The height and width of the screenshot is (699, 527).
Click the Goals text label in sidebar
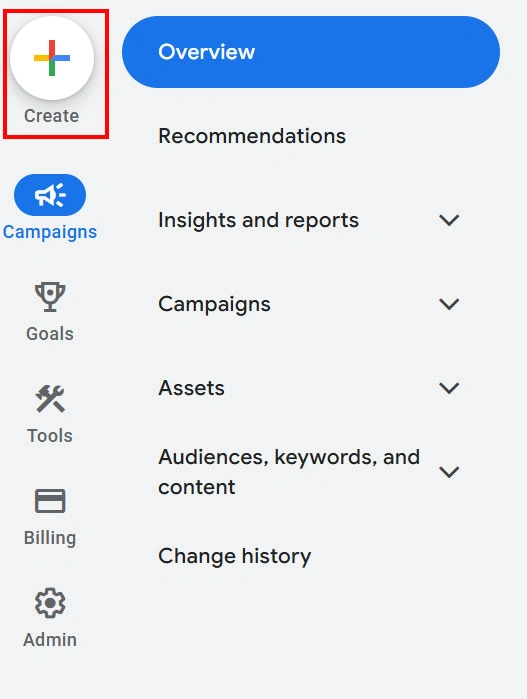click(50, 333)
